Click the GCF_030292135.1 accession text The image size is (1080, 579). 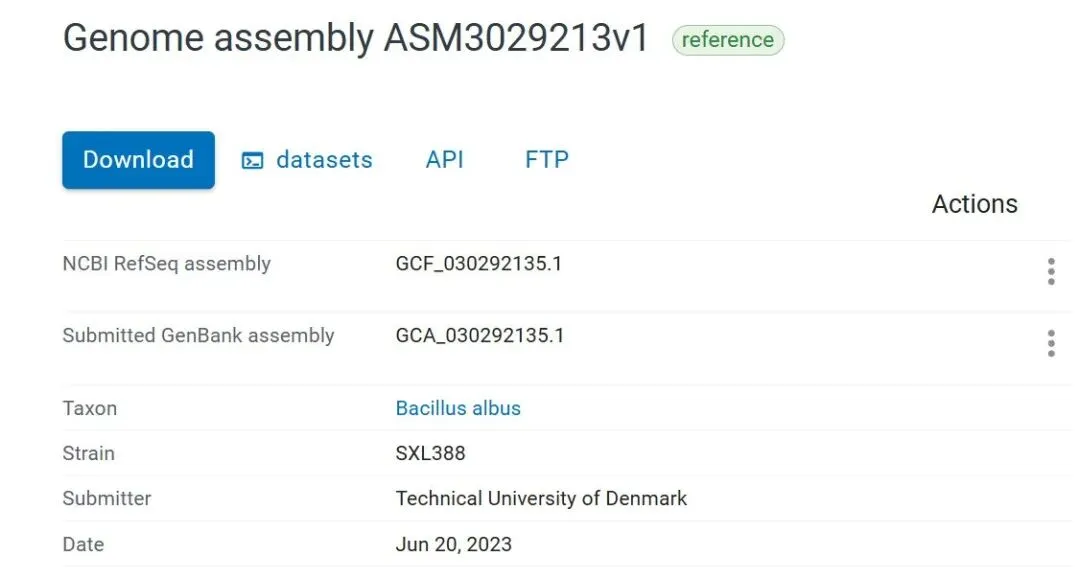point(479,264)
